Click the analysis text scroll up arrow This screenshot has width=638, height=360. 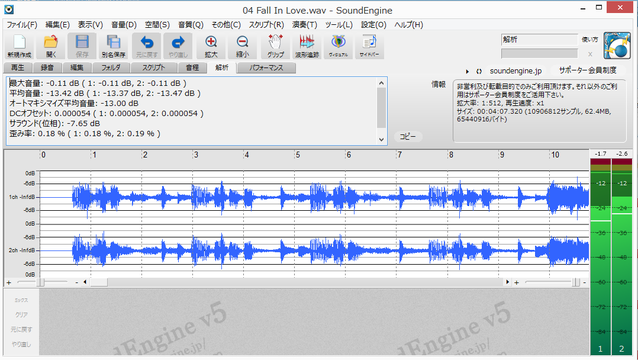click(x=381, y=83)
